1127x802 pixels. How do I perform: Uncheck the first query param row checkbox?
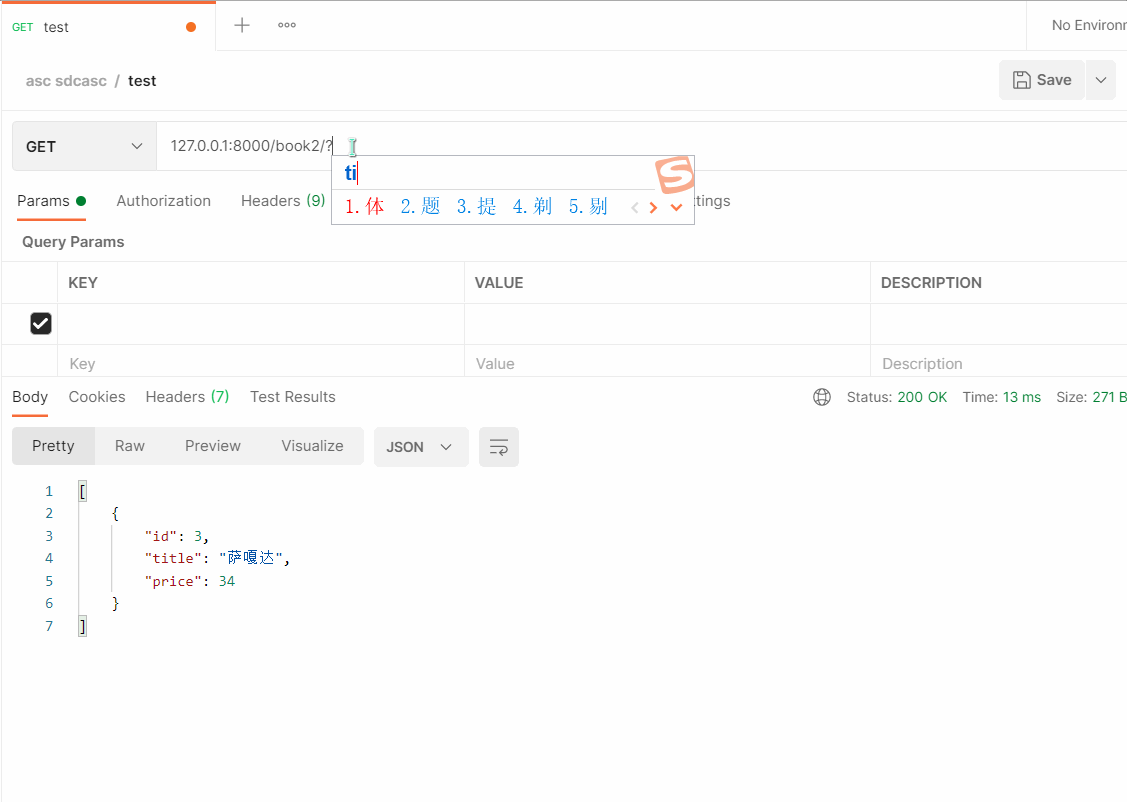point(41,323)
